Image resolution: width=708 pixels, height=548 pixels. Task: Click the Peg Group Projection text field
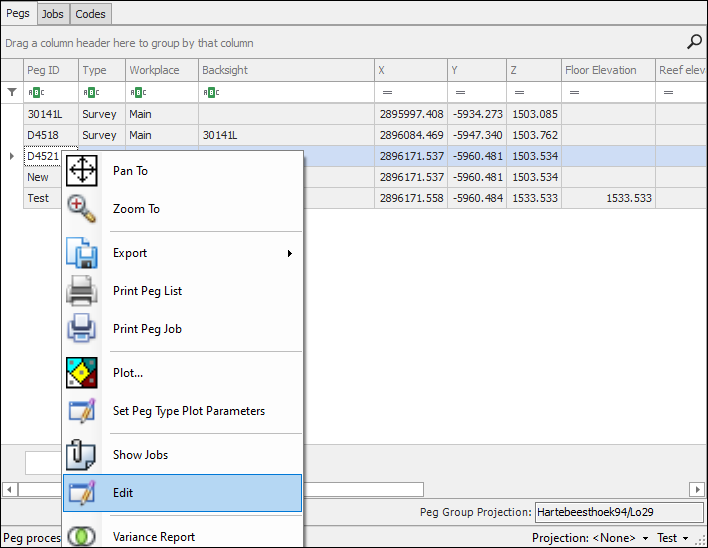tap(618, 512)
